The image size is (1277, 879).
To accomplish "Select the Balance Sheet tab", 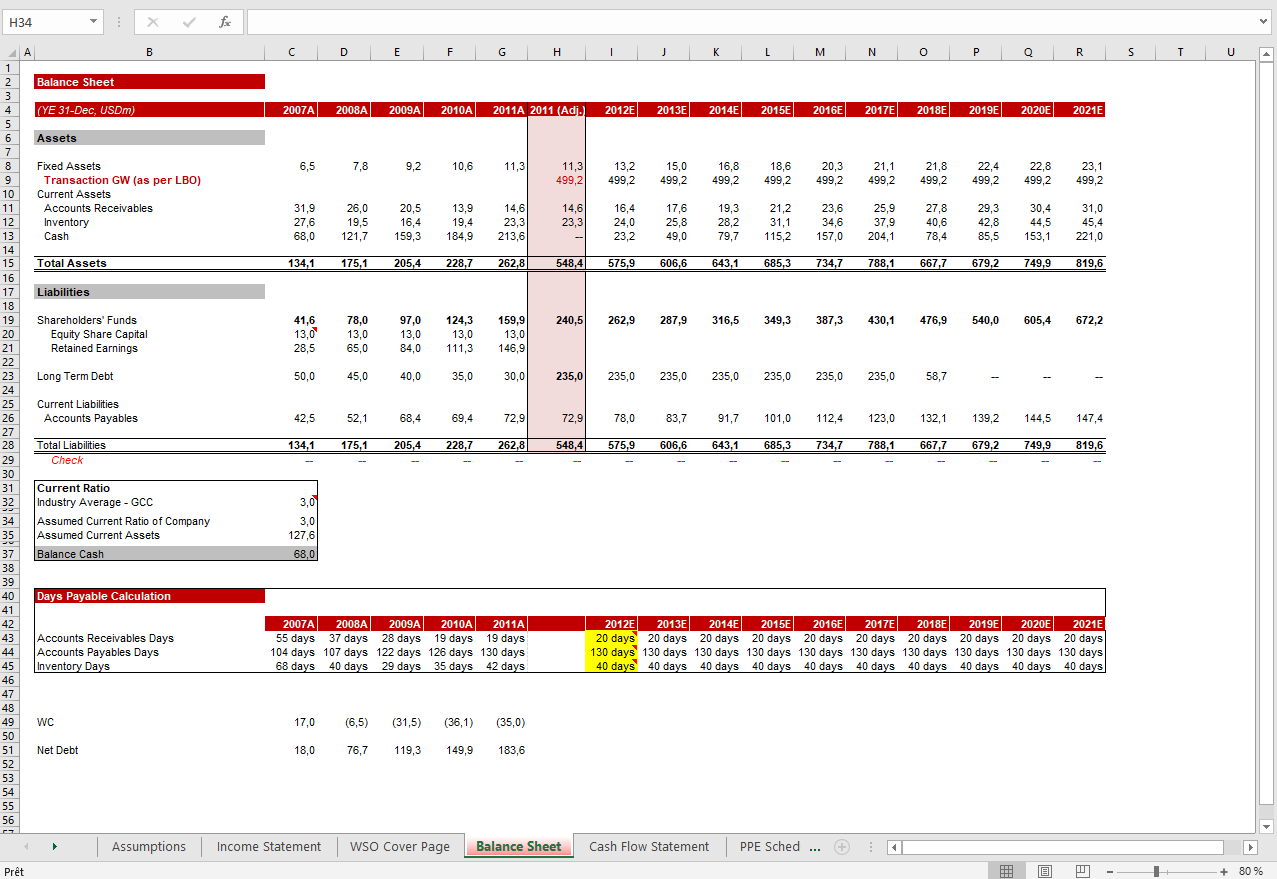I will [x=519, y=847].
